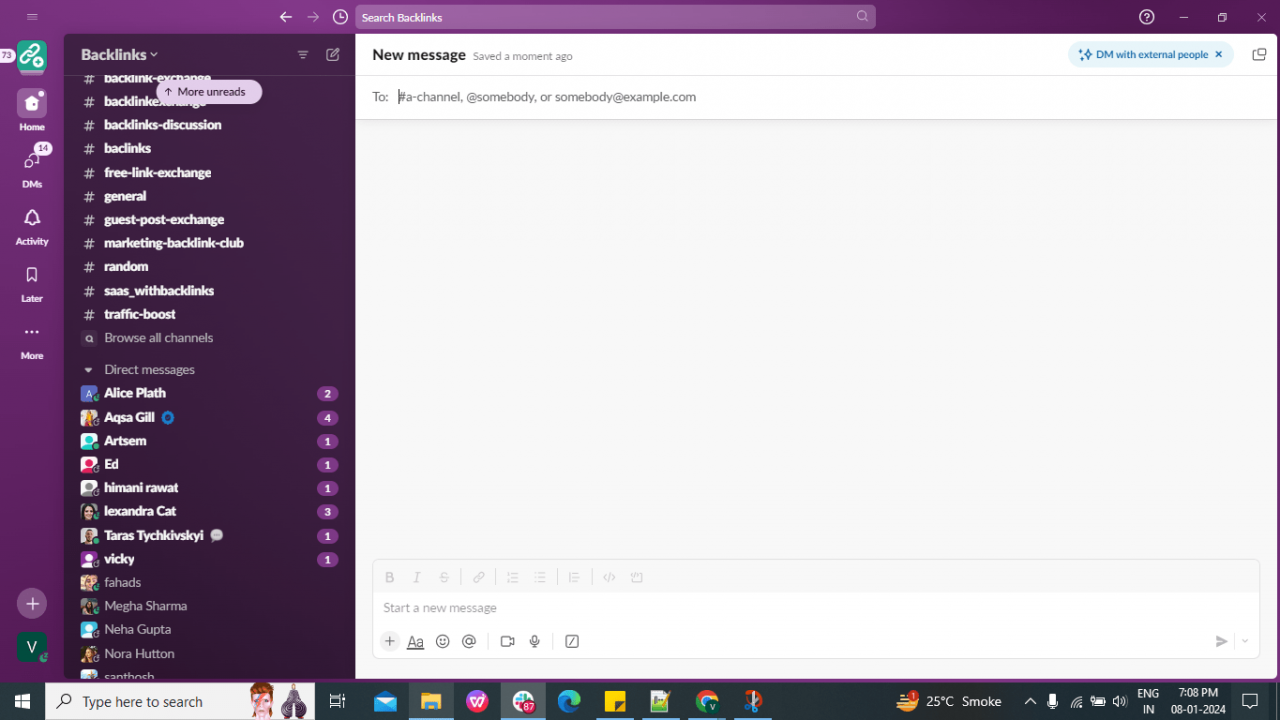Image resolution: width=1280 pixels, height=720 pixels.
Task: Open send options dropdown arrow
Action: 1245,642
